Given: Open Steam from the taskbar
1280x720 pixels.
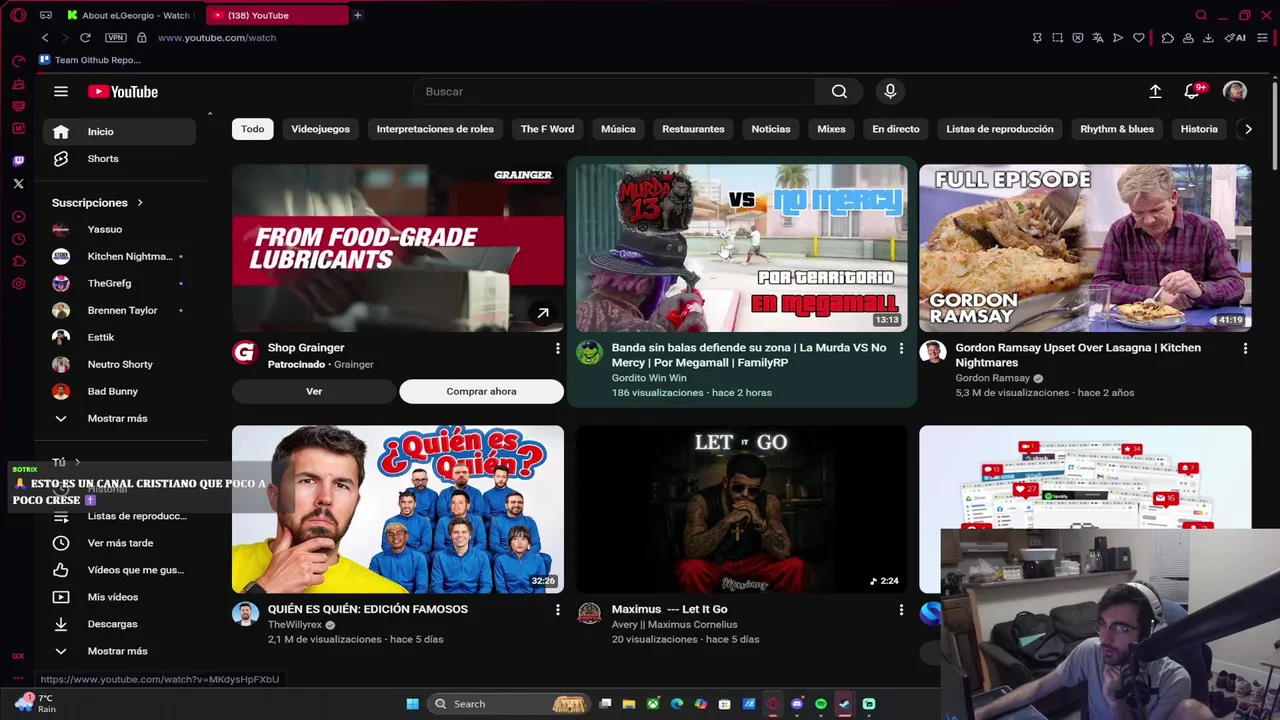Looking at the screenshot, I should pos(845,704).
